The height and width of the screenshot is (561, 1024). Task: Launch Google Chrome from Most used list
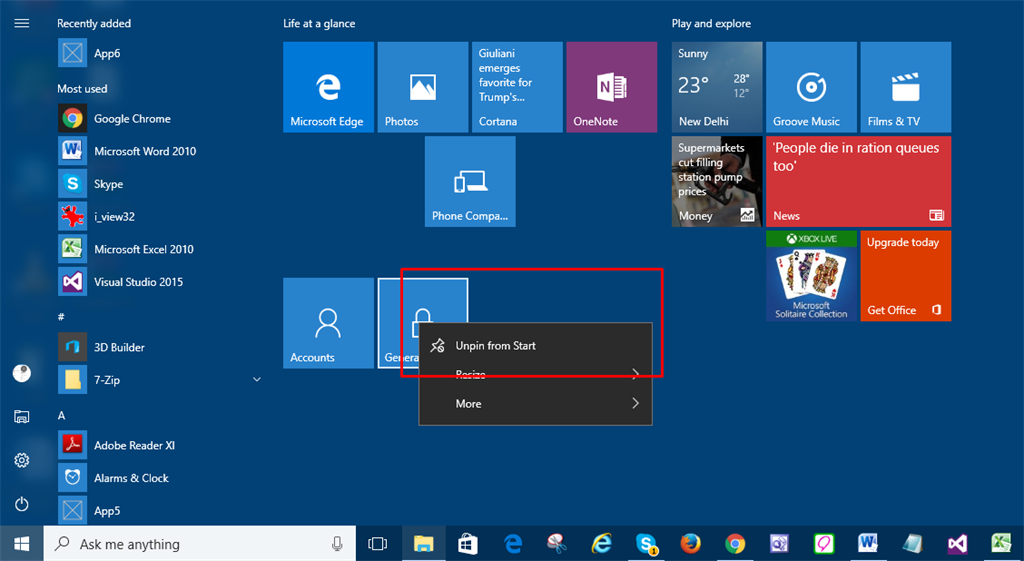click(x=132, y=119)
